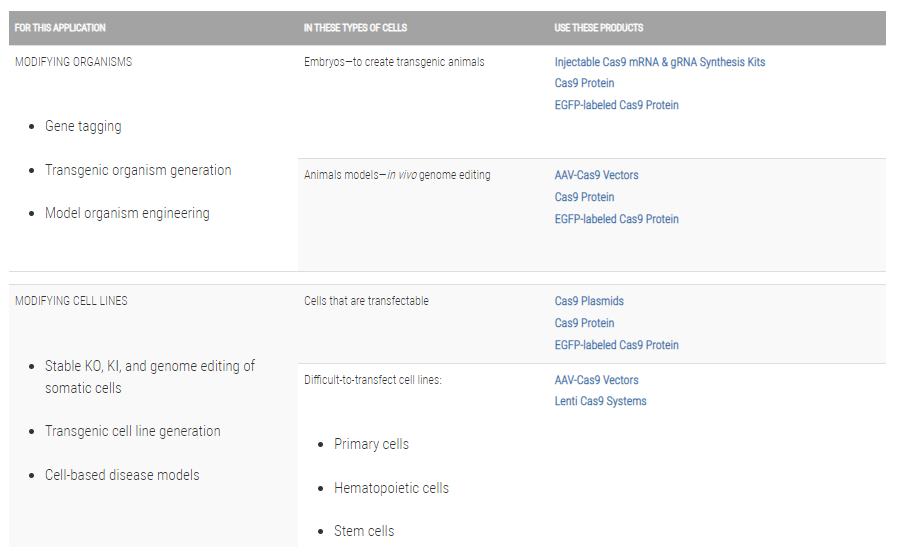Click the "In These Types of Cells" header

click(x=355, y=28)
